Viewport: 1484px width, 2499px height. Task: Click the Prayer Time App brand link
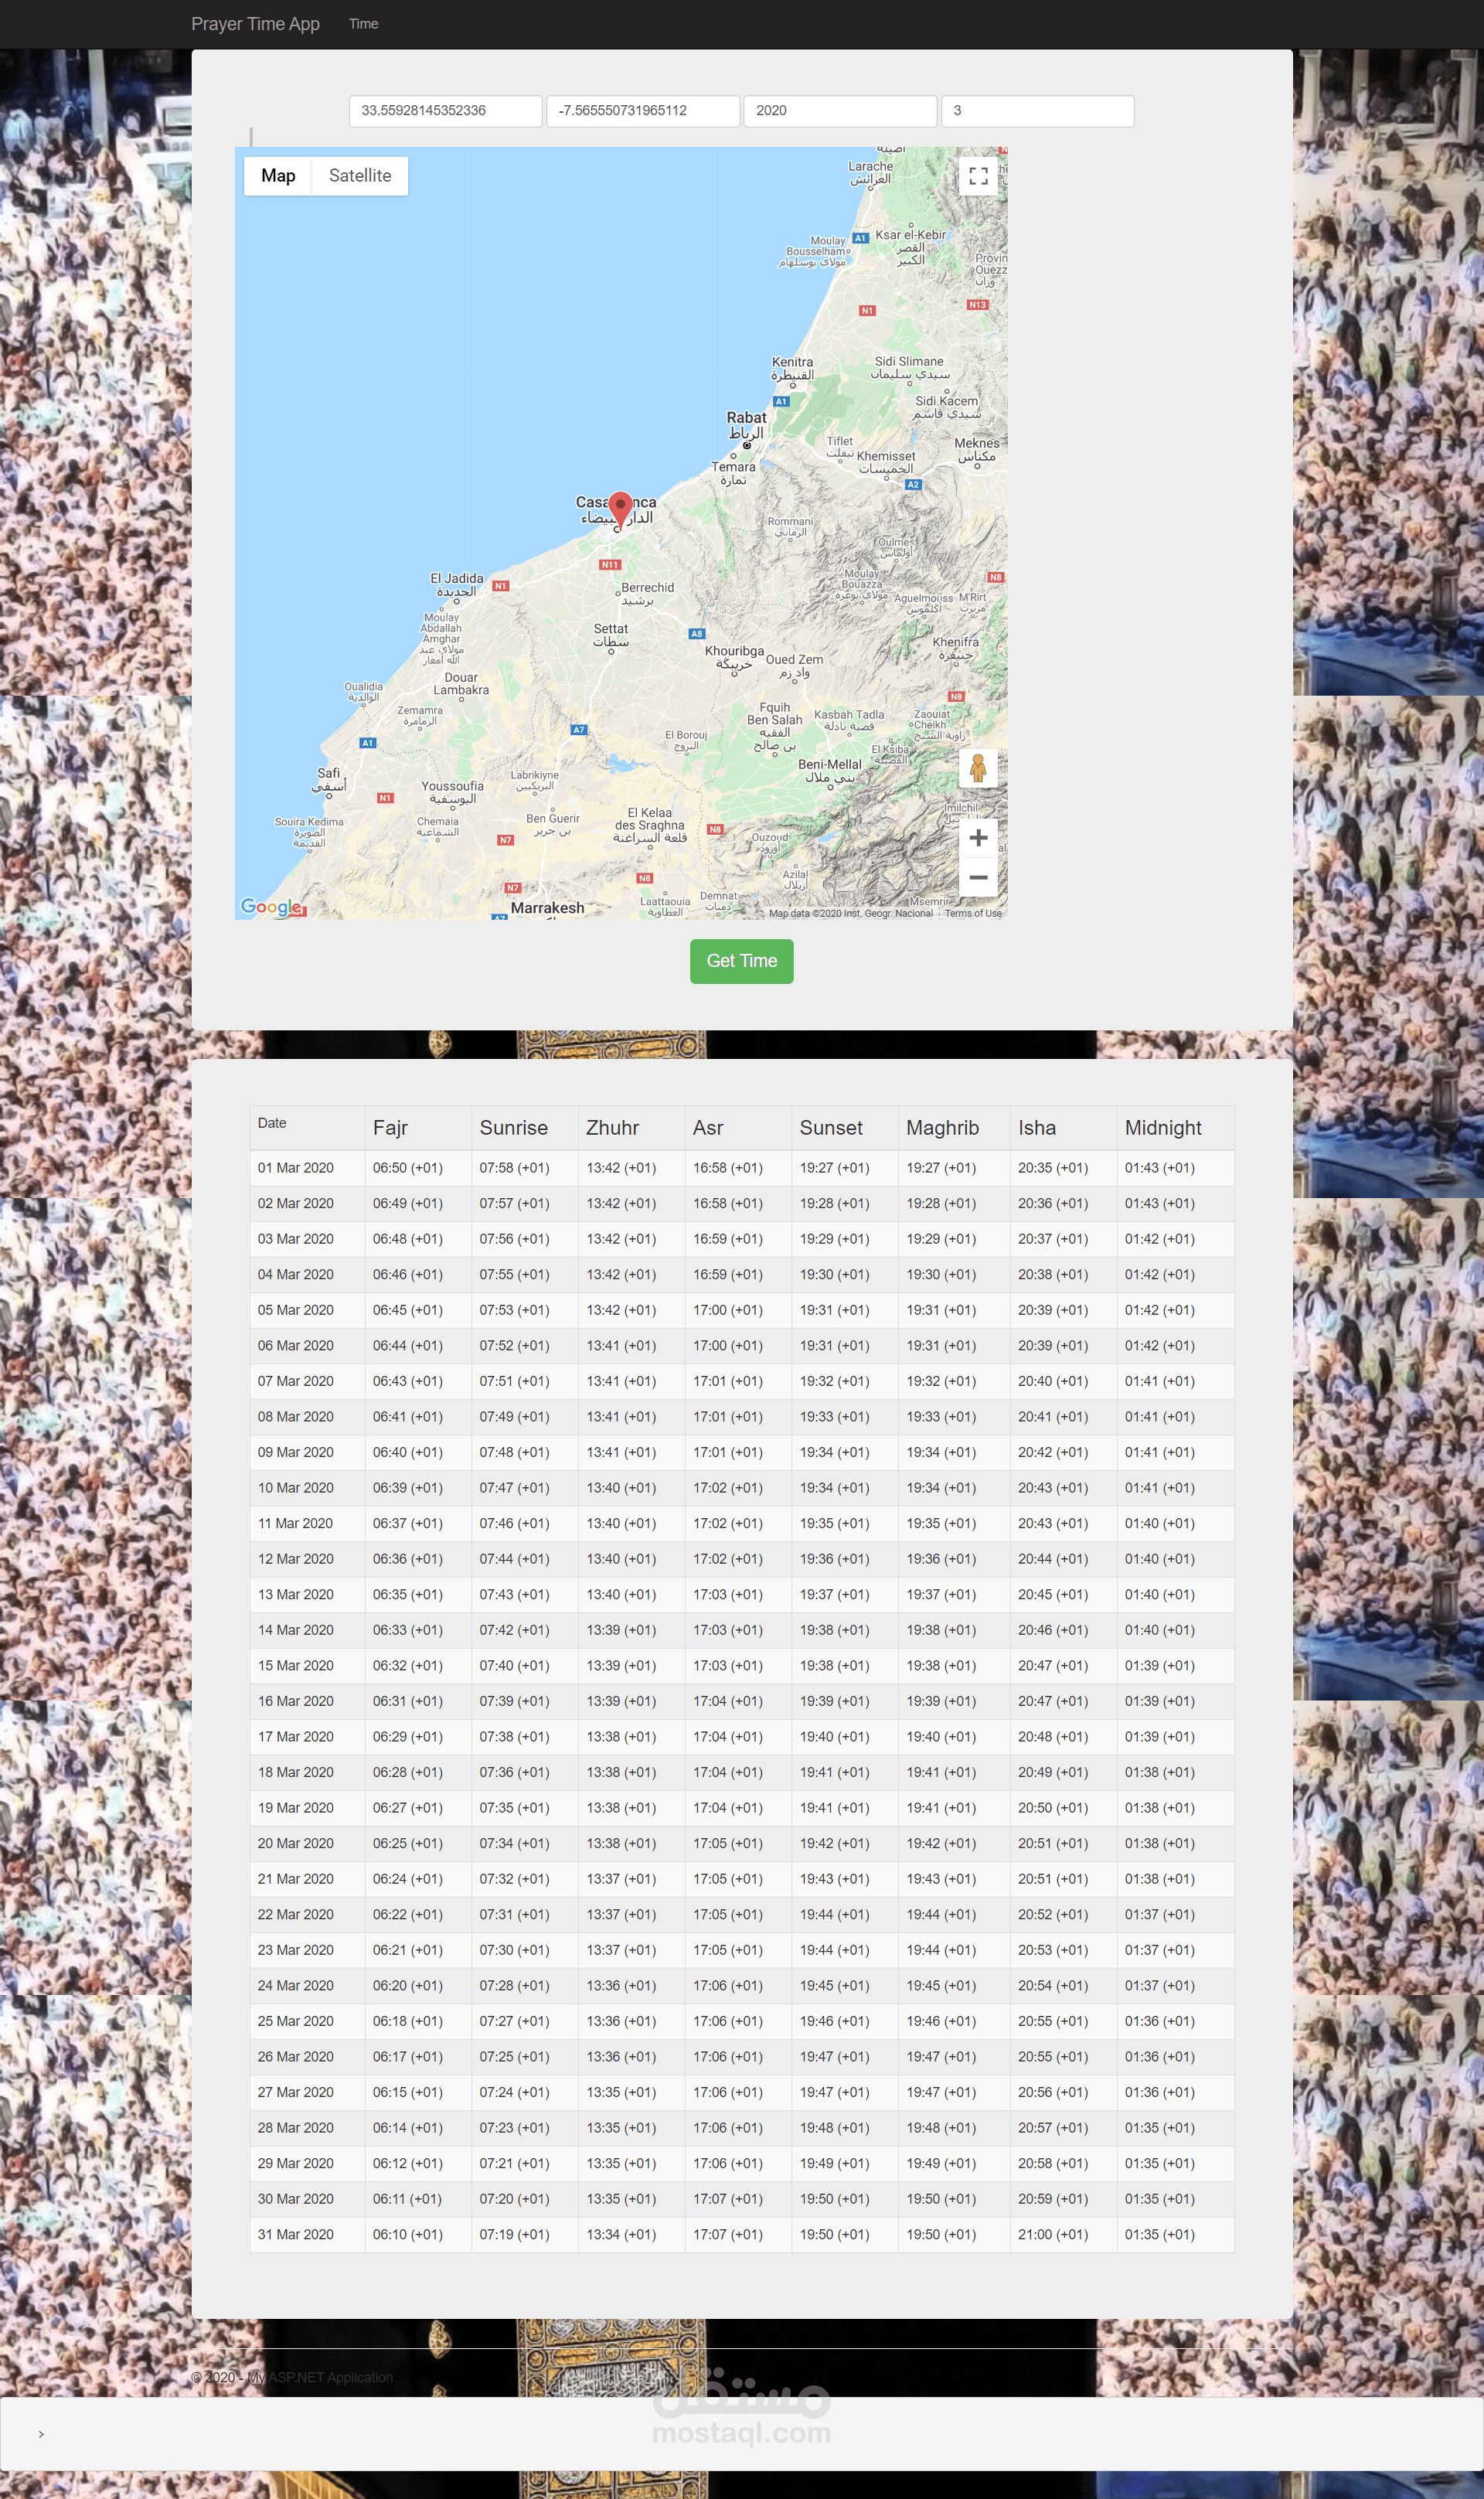[x=255, y=23]
